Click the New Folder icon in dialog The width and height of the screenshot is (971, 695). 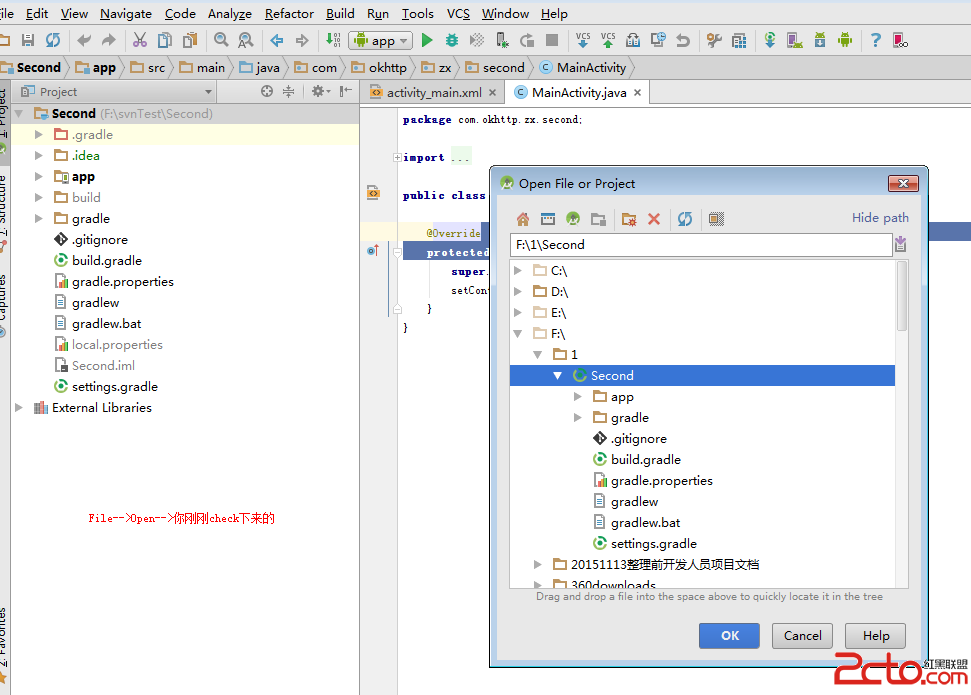coord(629,219)
